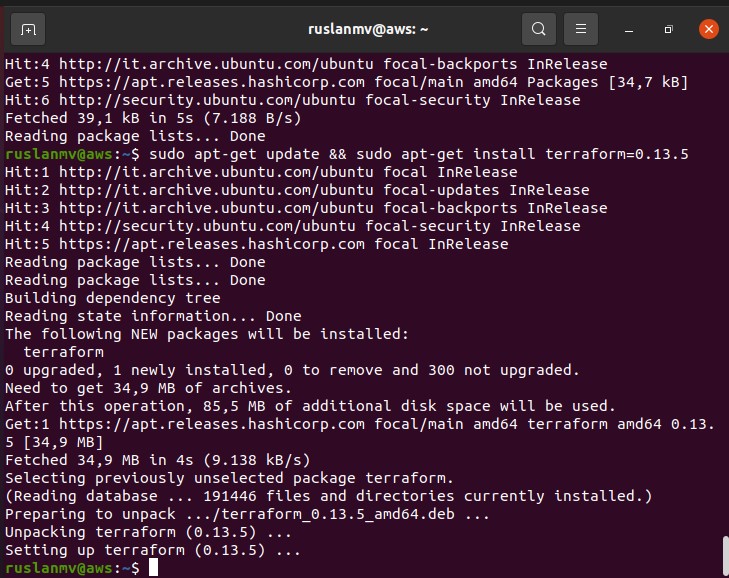Viewport: 729px width, 578px height.
Task: Click '(Reading database ... 191446 files' line
Action: [329, 496]
